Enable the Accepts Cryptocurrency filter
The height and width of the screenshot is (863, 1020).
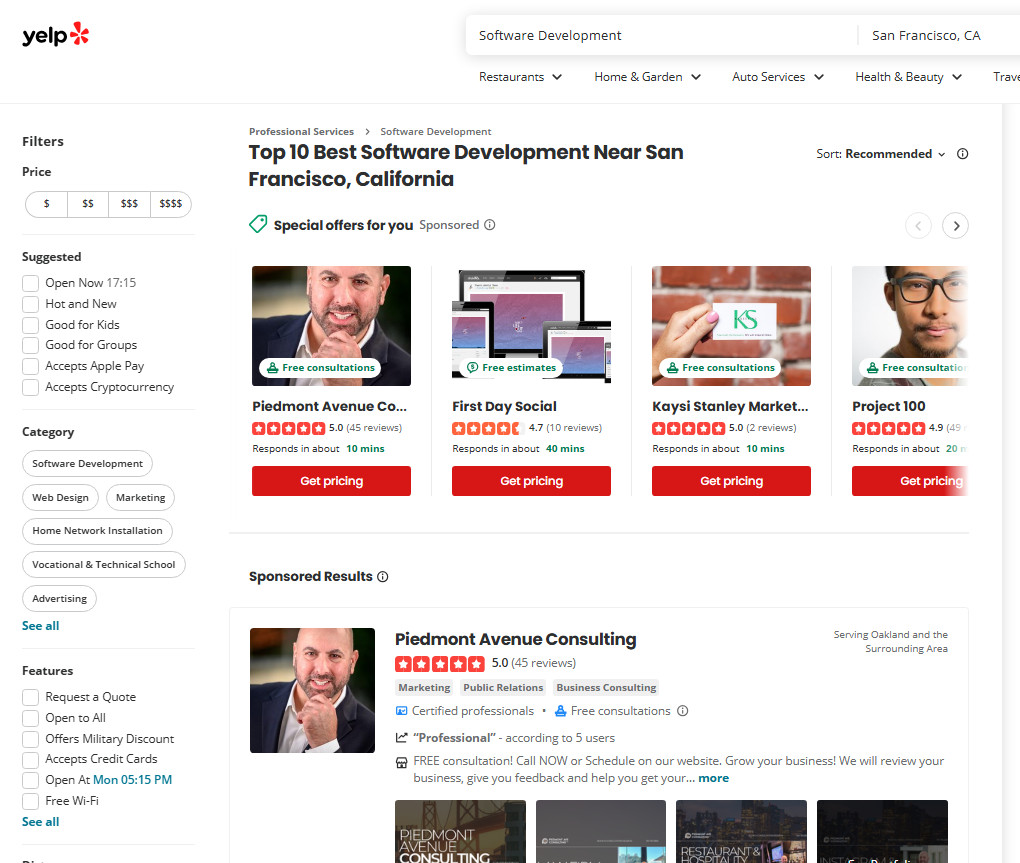click(30, 387)
